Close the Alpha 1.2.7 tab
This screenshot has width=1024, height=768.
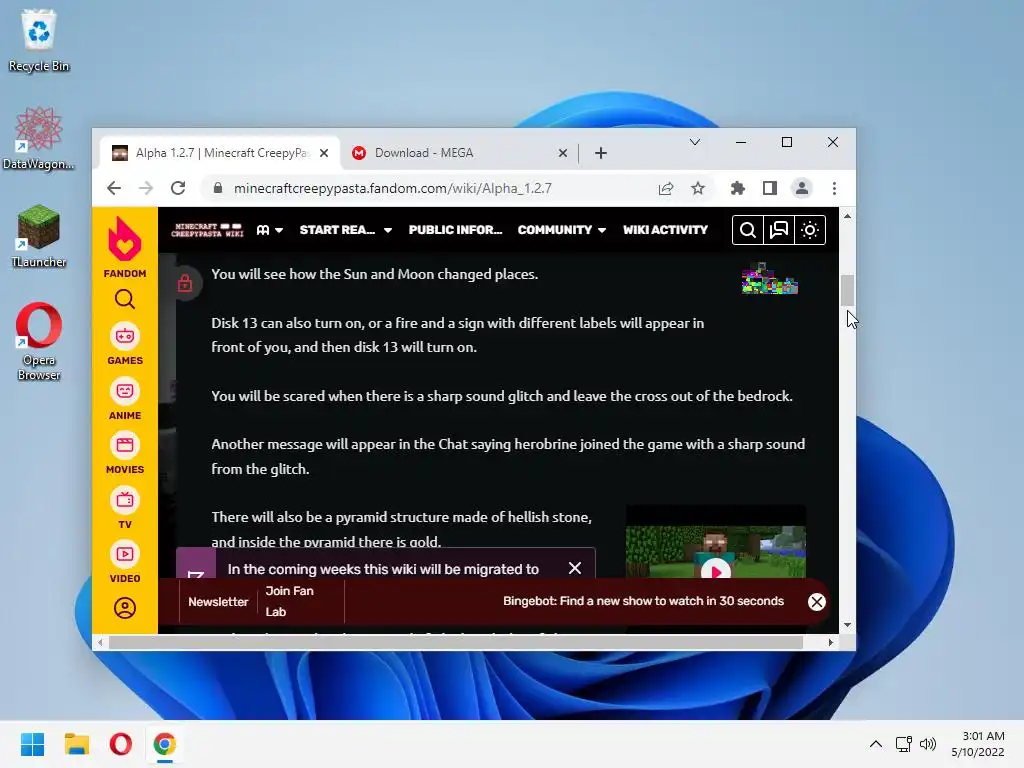tap(324, 153)
